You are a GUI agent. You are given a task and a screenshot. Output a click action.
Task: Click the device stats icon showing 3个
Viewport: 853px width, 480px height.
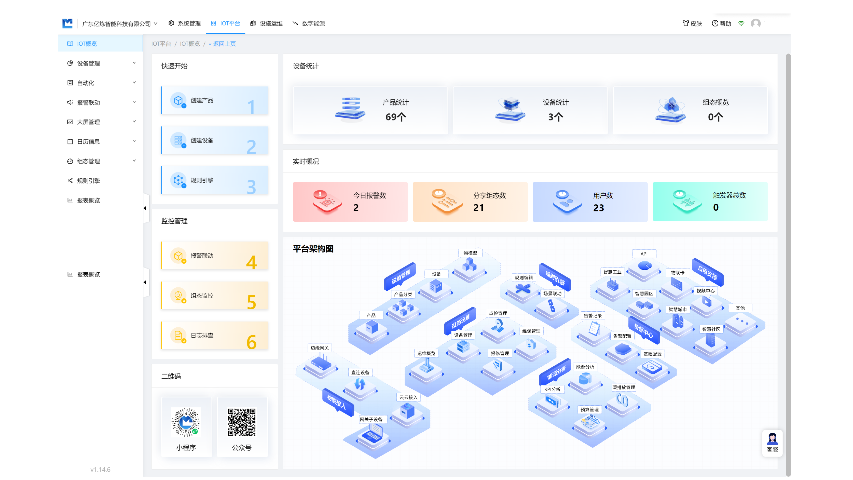tap(511, 108)
